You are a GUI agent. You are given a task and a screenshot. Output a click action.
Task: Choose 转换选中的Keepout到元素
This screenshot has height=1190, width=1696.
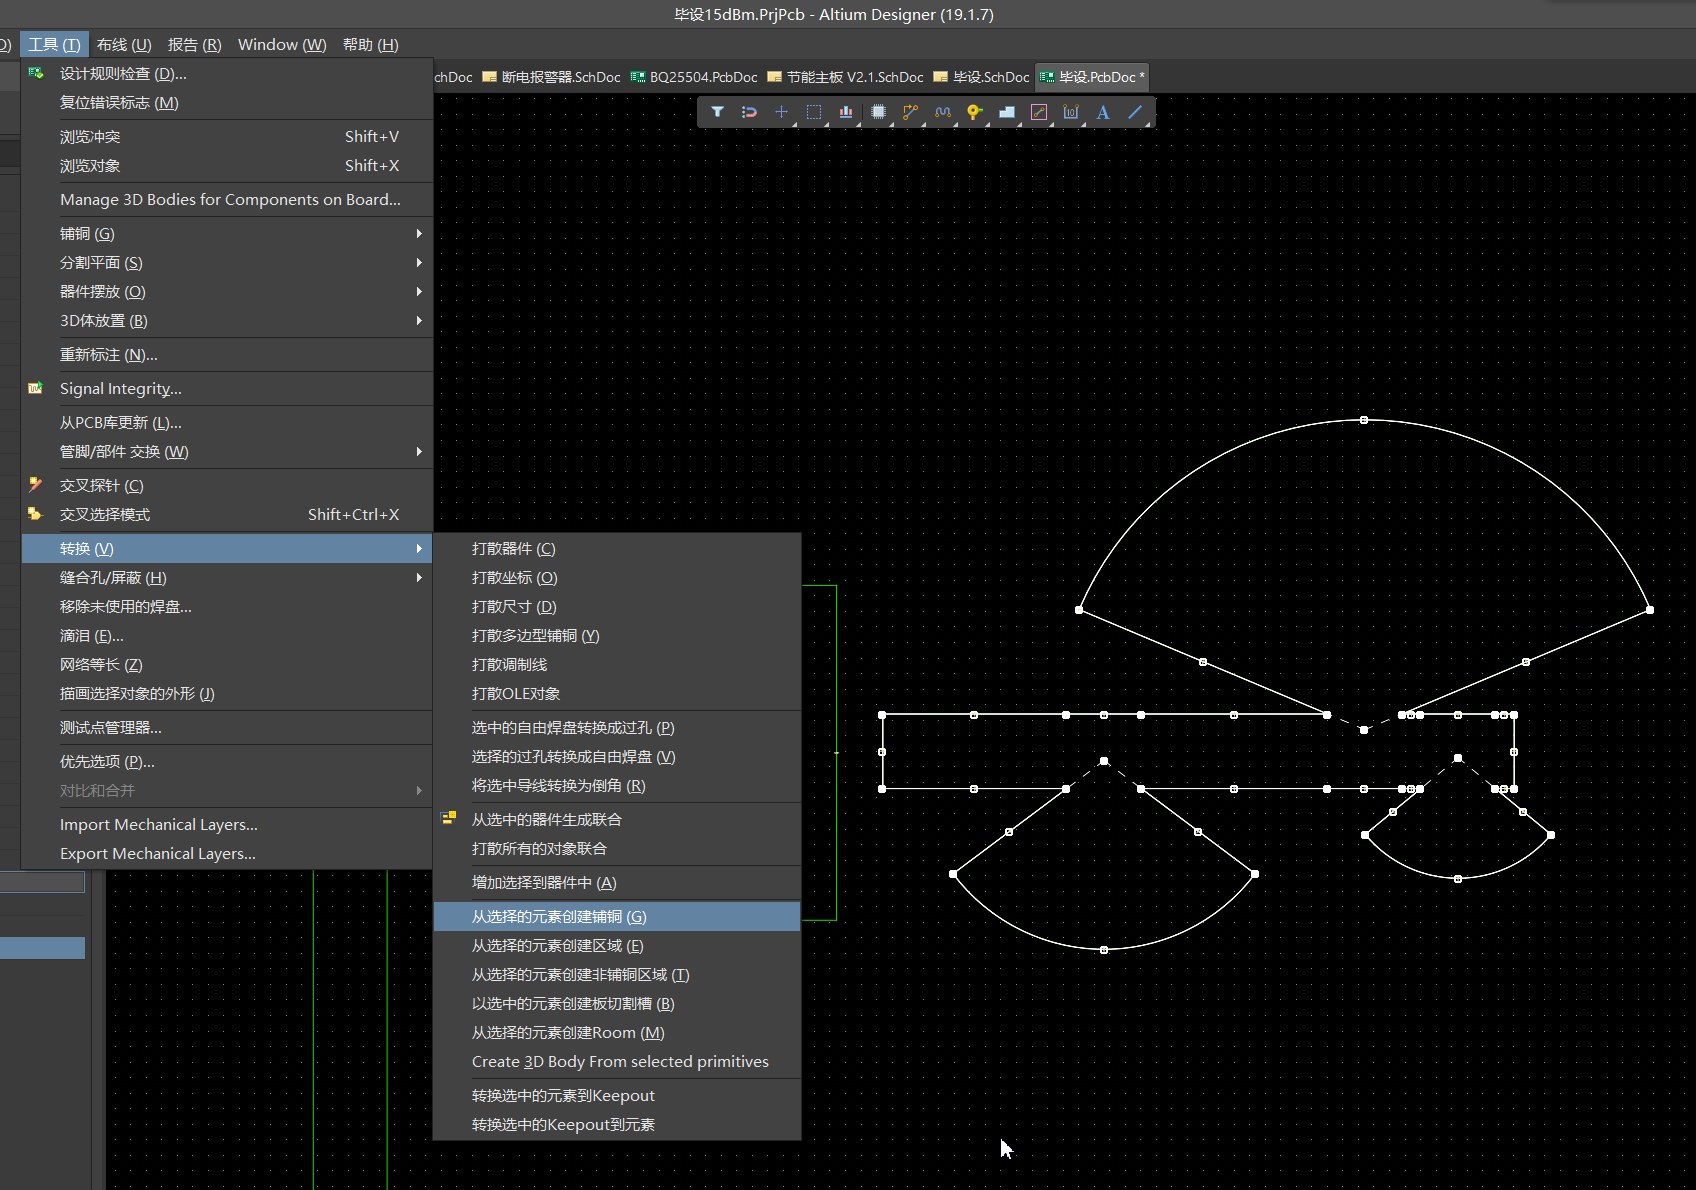click(x=617, y=1125)
